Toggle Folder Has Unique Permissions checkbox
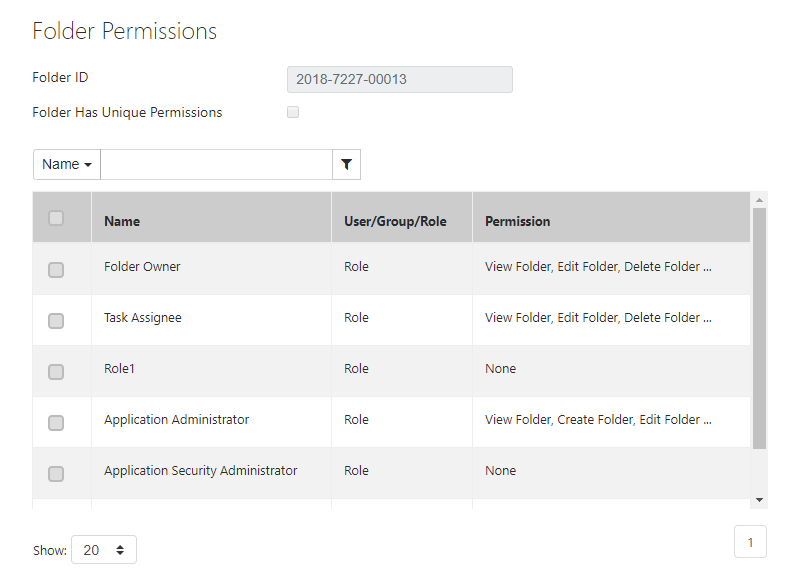800x577 pixels. [x=293, y=112]
